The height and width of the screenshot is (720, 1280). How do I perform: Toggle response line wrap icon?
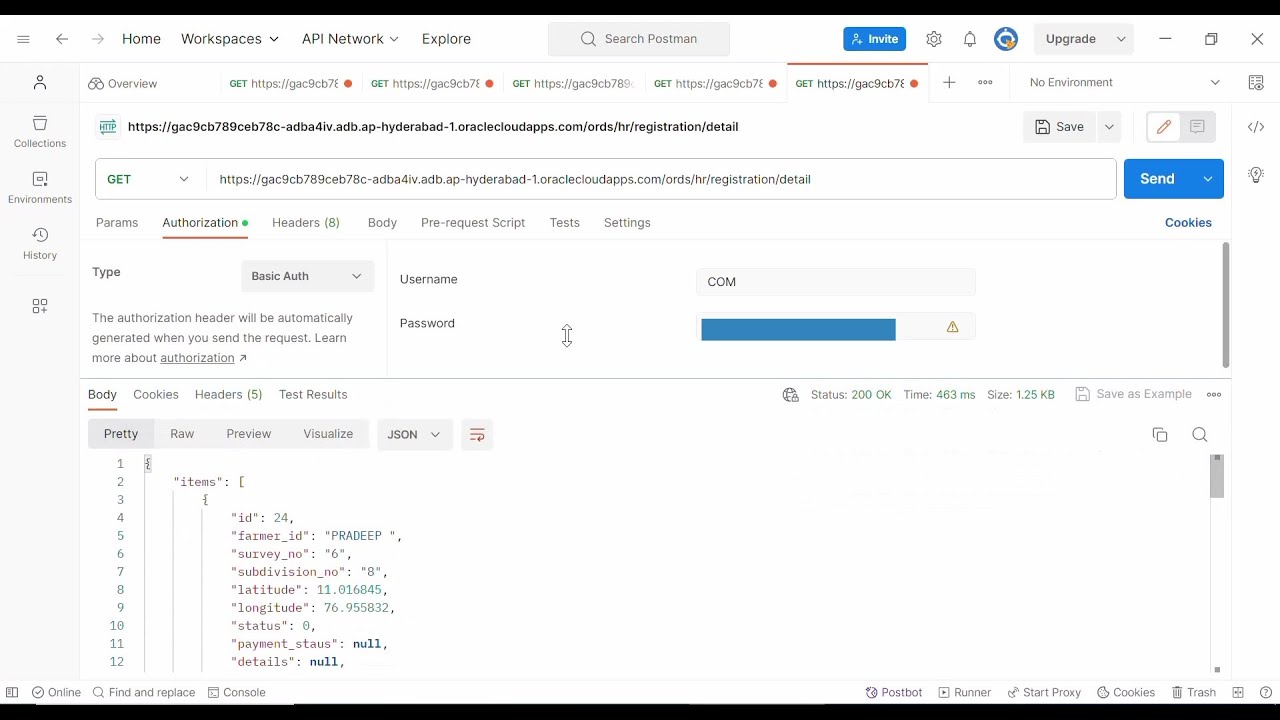point(477,435)
